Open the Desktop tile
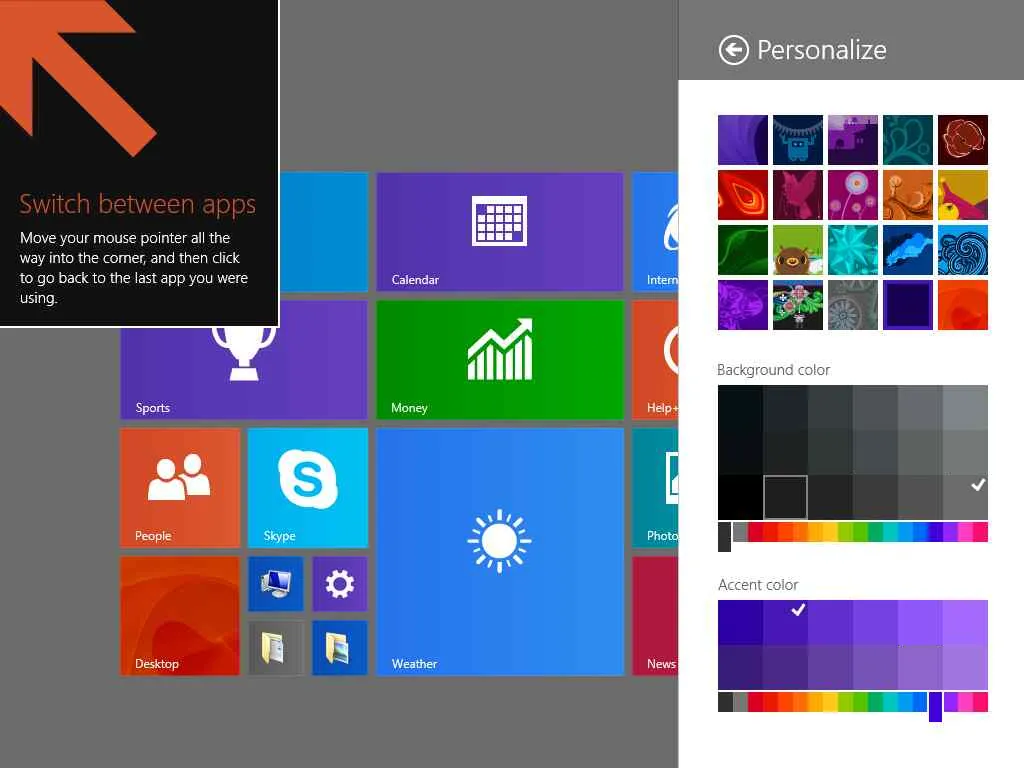 [180, 616]
